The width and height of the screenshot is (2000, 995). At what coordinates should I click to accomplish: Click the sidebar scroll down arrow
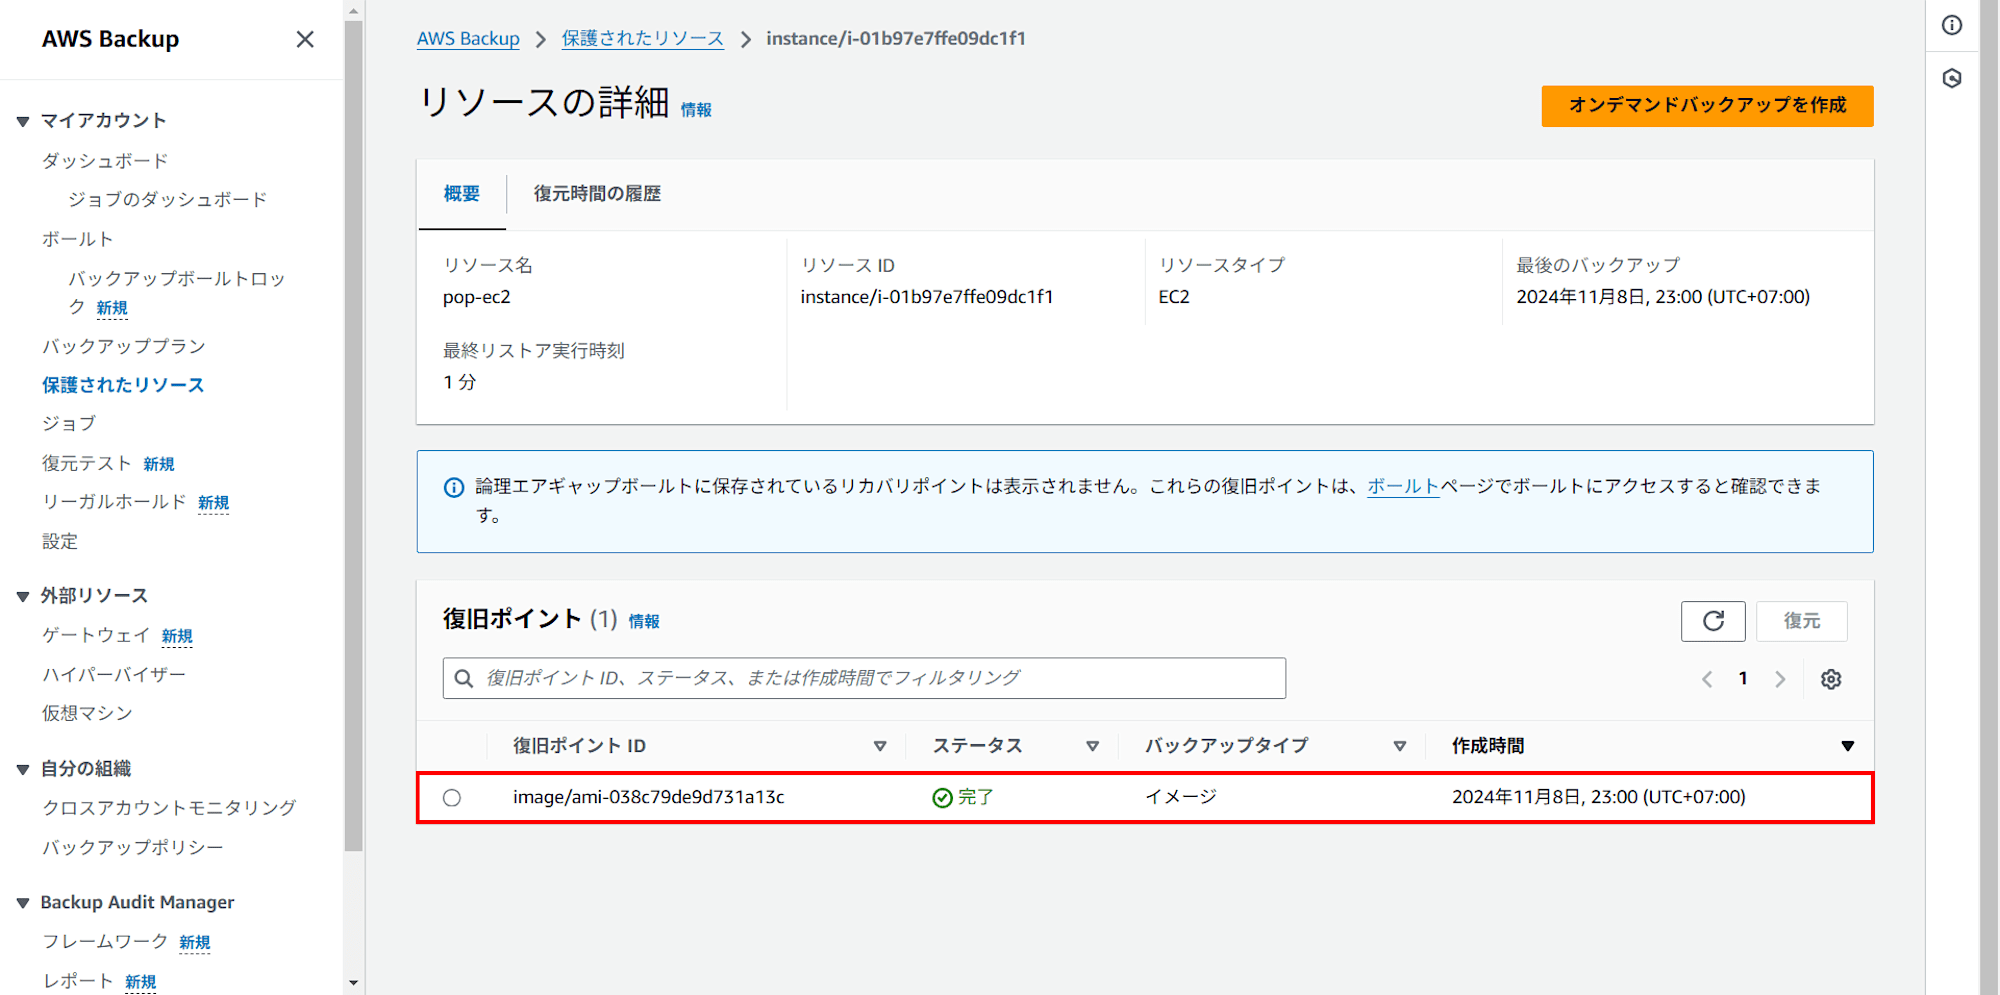pyautogui.click(x=353, y=983)
